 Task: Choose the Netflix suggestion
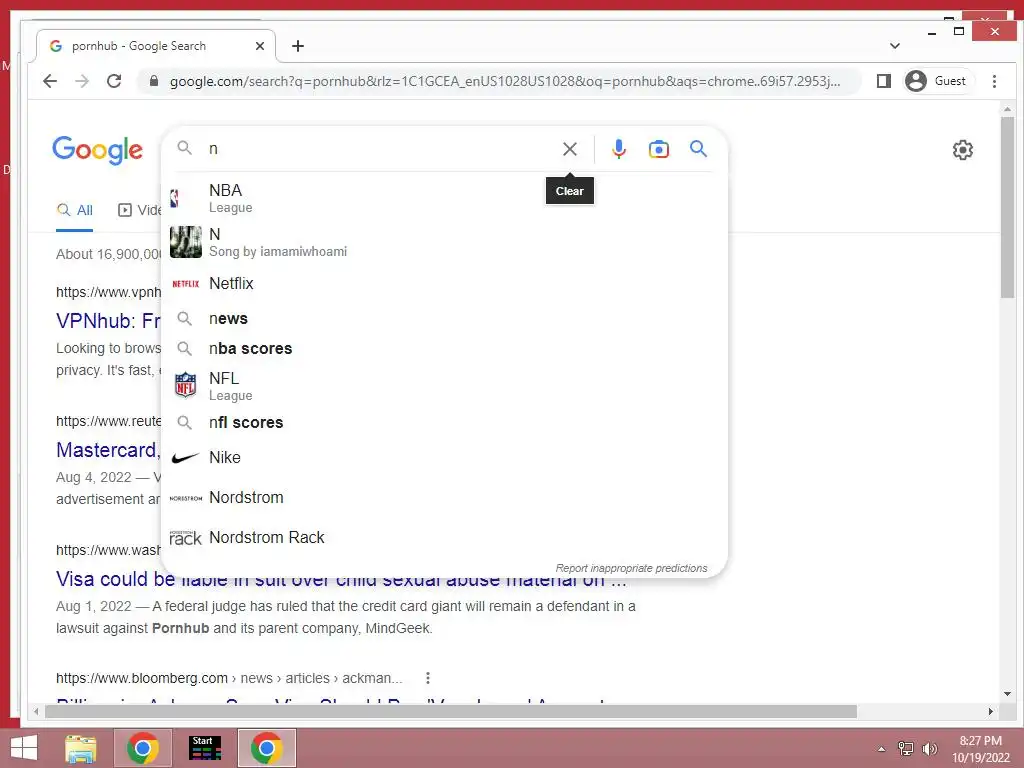[x=444, y=283]
